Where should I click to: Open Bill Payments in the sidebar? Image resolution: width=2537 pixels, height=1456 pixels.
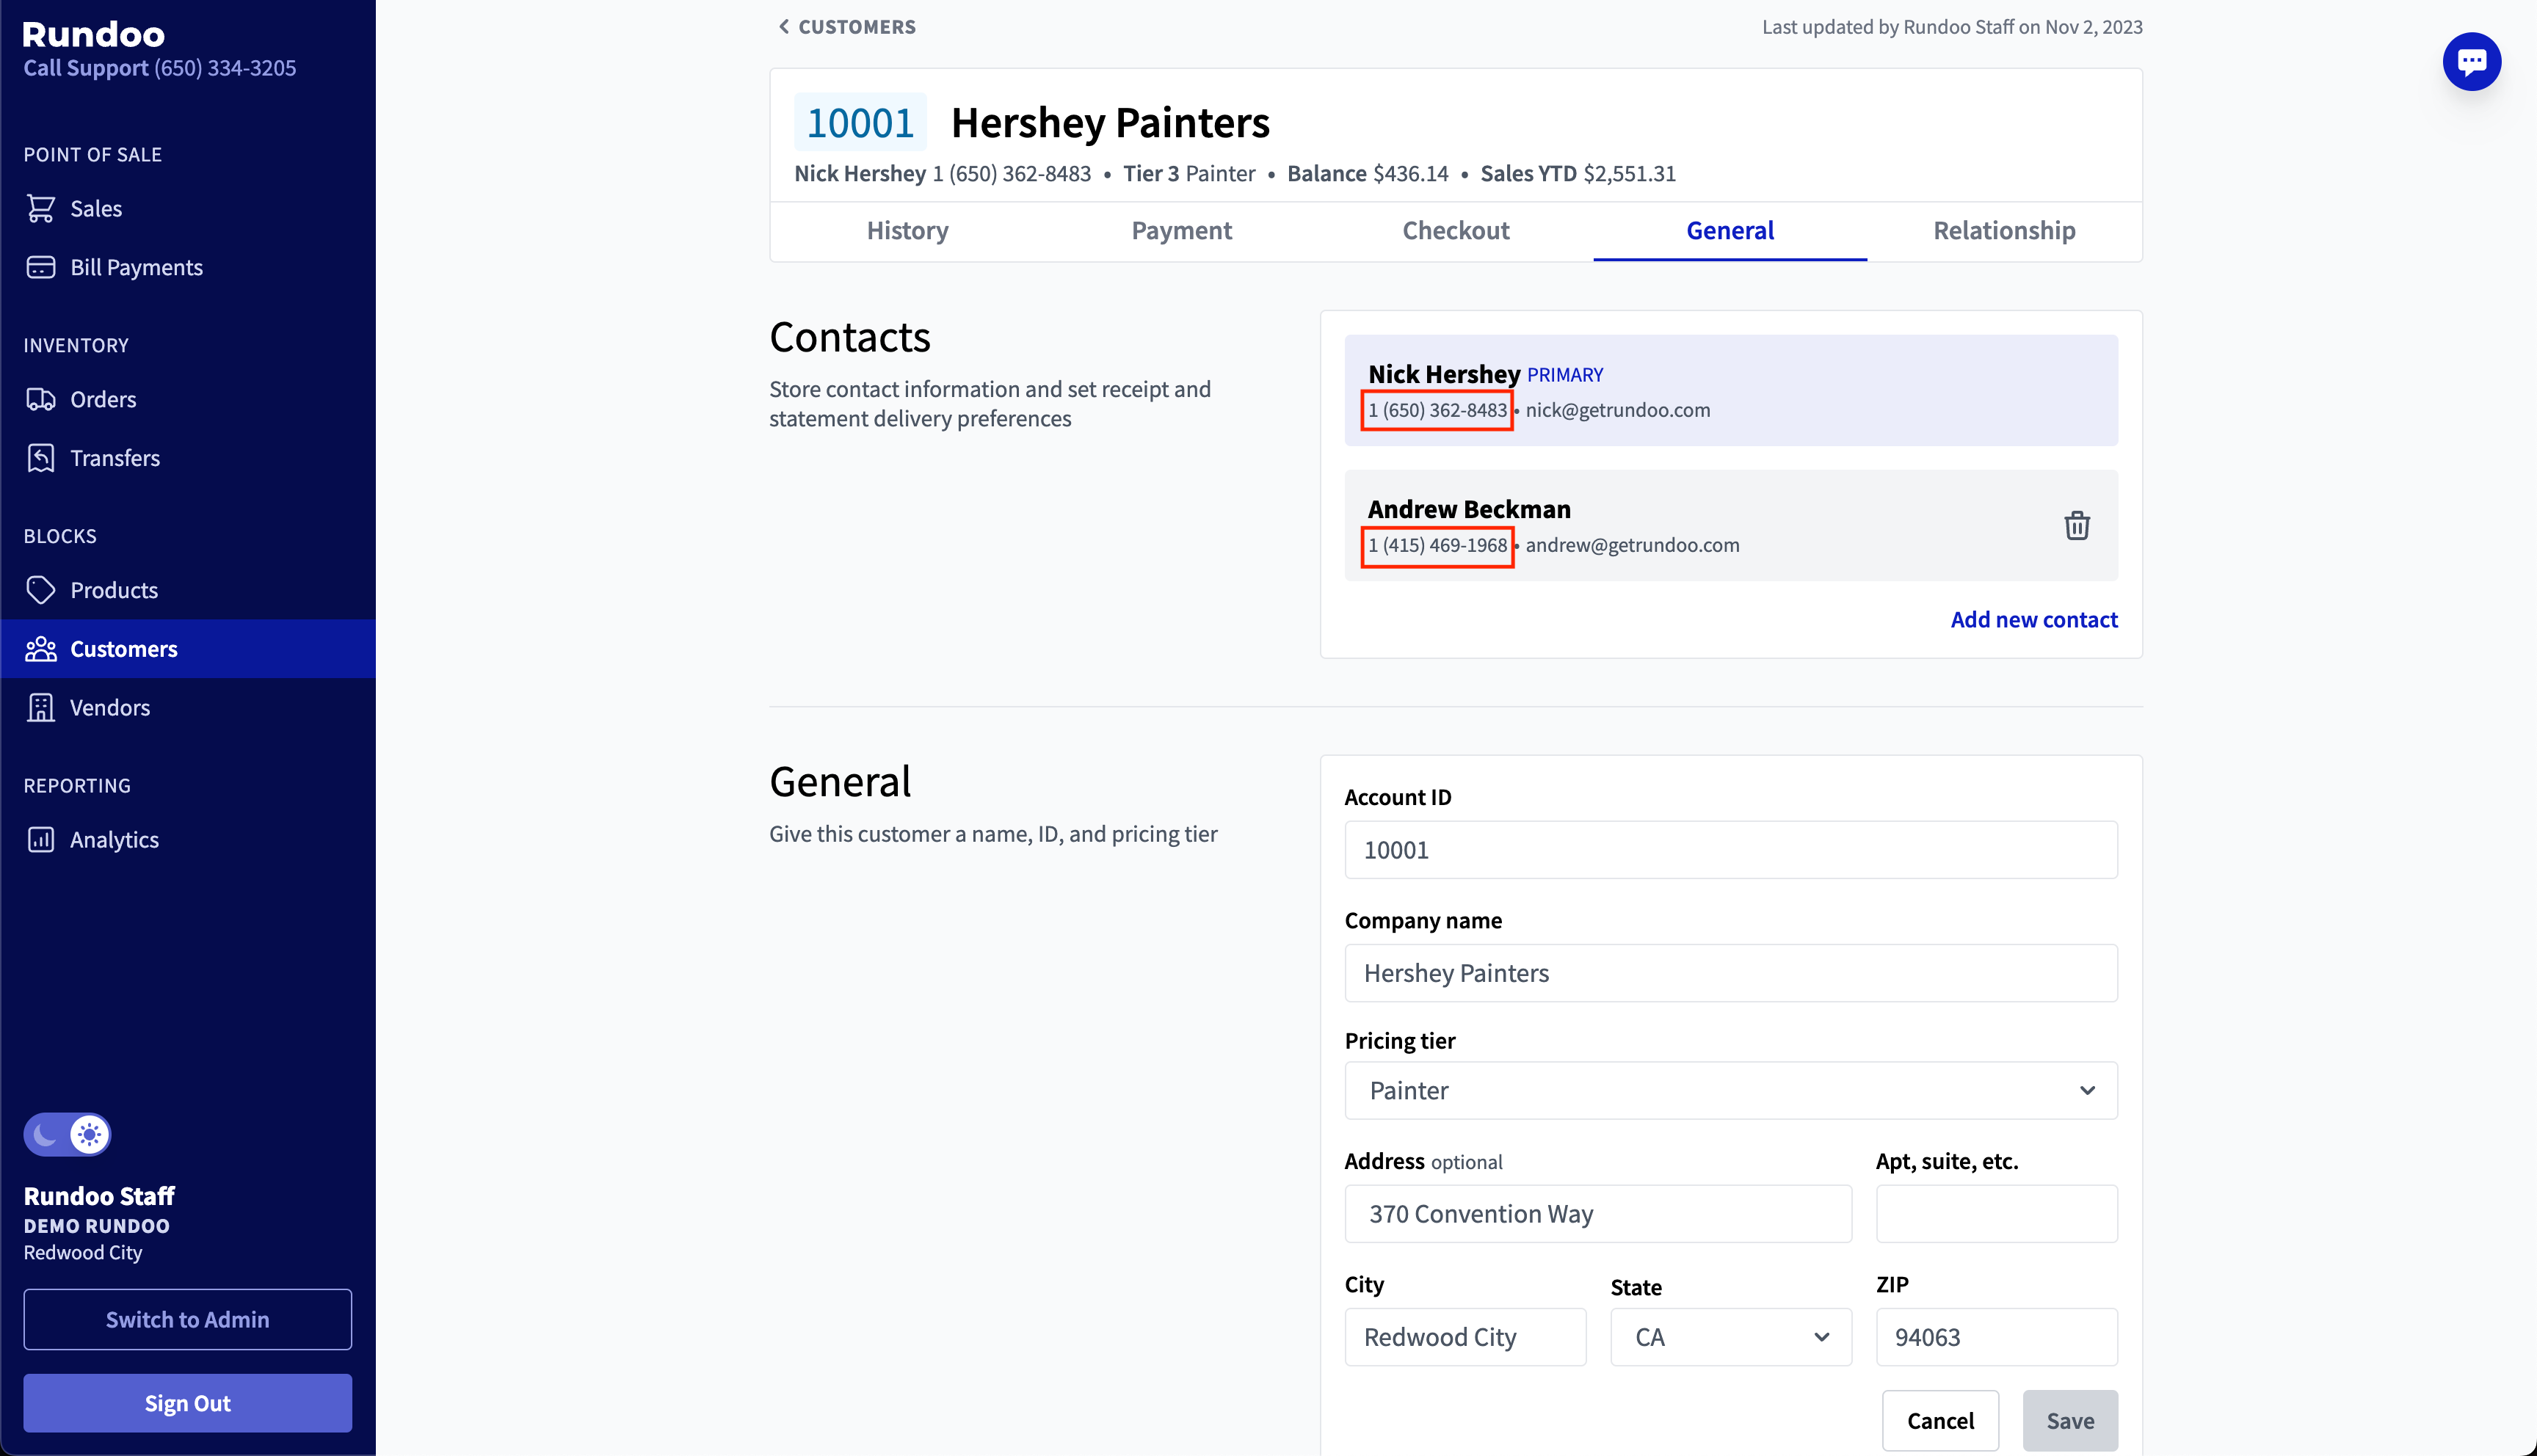tap(188, 267)
